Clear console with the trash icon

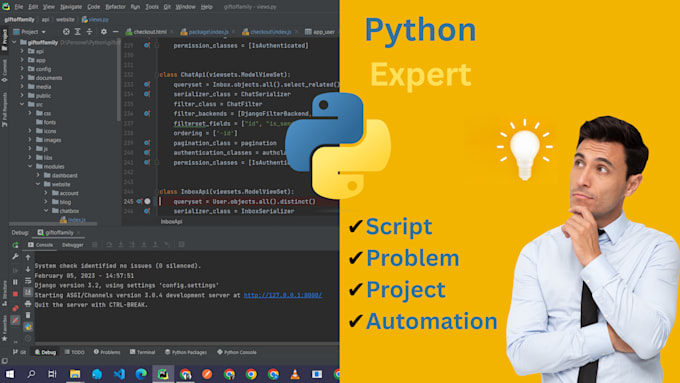pos(28,315)
